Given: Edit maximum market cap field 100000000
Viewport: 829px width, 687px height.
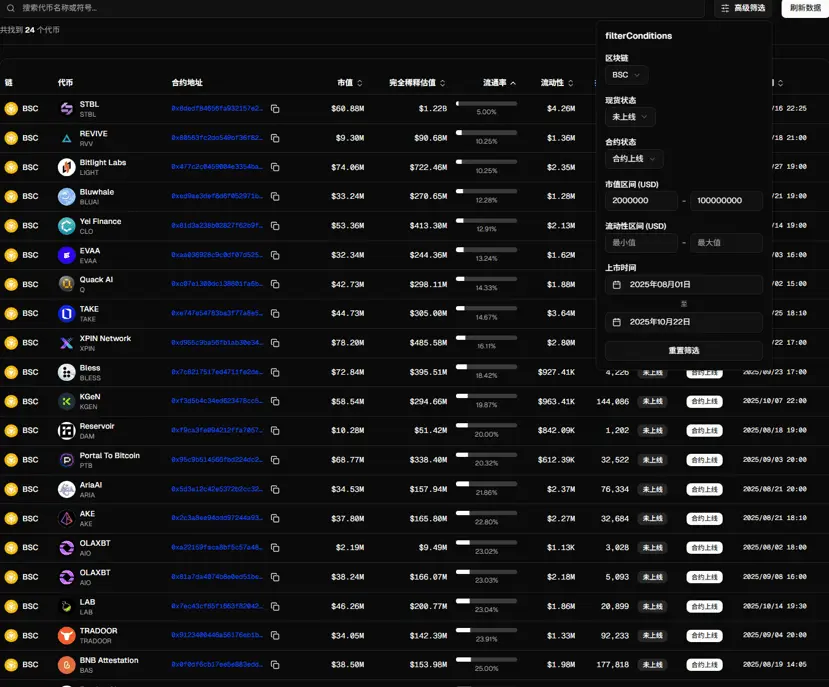Looking at the screenshot, I should click(726, 200).
